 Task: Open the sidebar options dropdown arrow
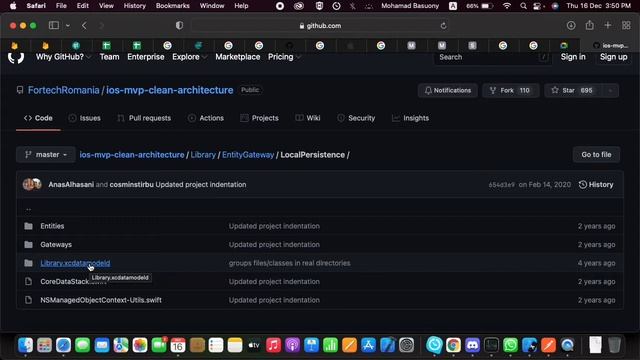point(68,25)
